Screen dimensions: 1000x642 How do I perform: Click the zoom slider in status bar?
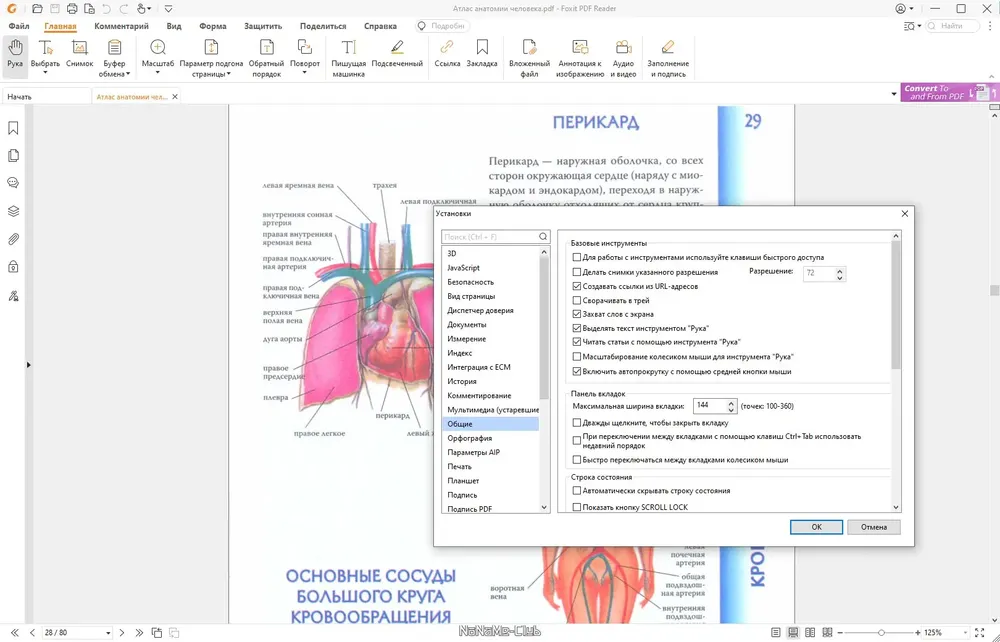(881, 632)
